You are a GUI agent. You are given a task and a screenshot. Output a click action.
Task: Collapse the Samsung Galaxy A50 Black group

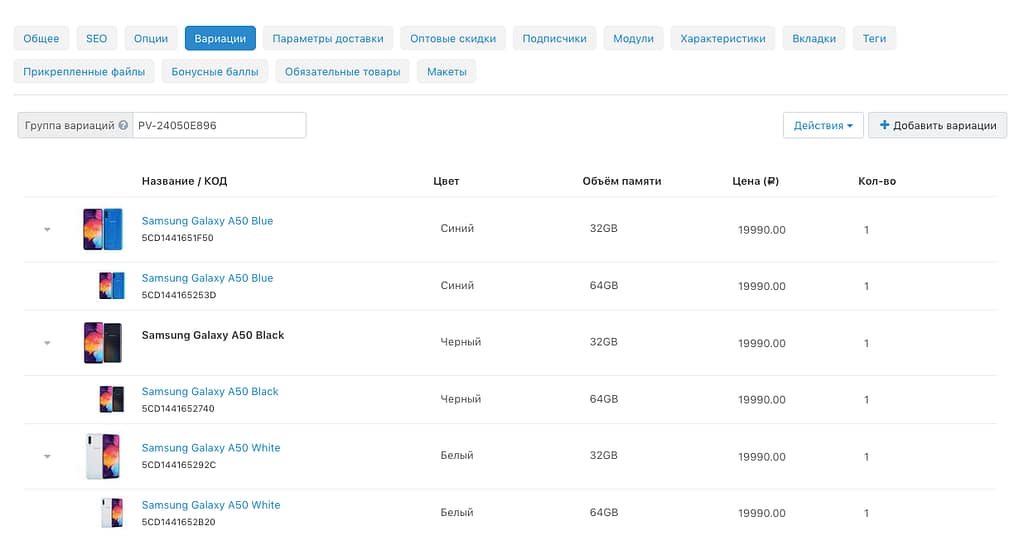47,343
